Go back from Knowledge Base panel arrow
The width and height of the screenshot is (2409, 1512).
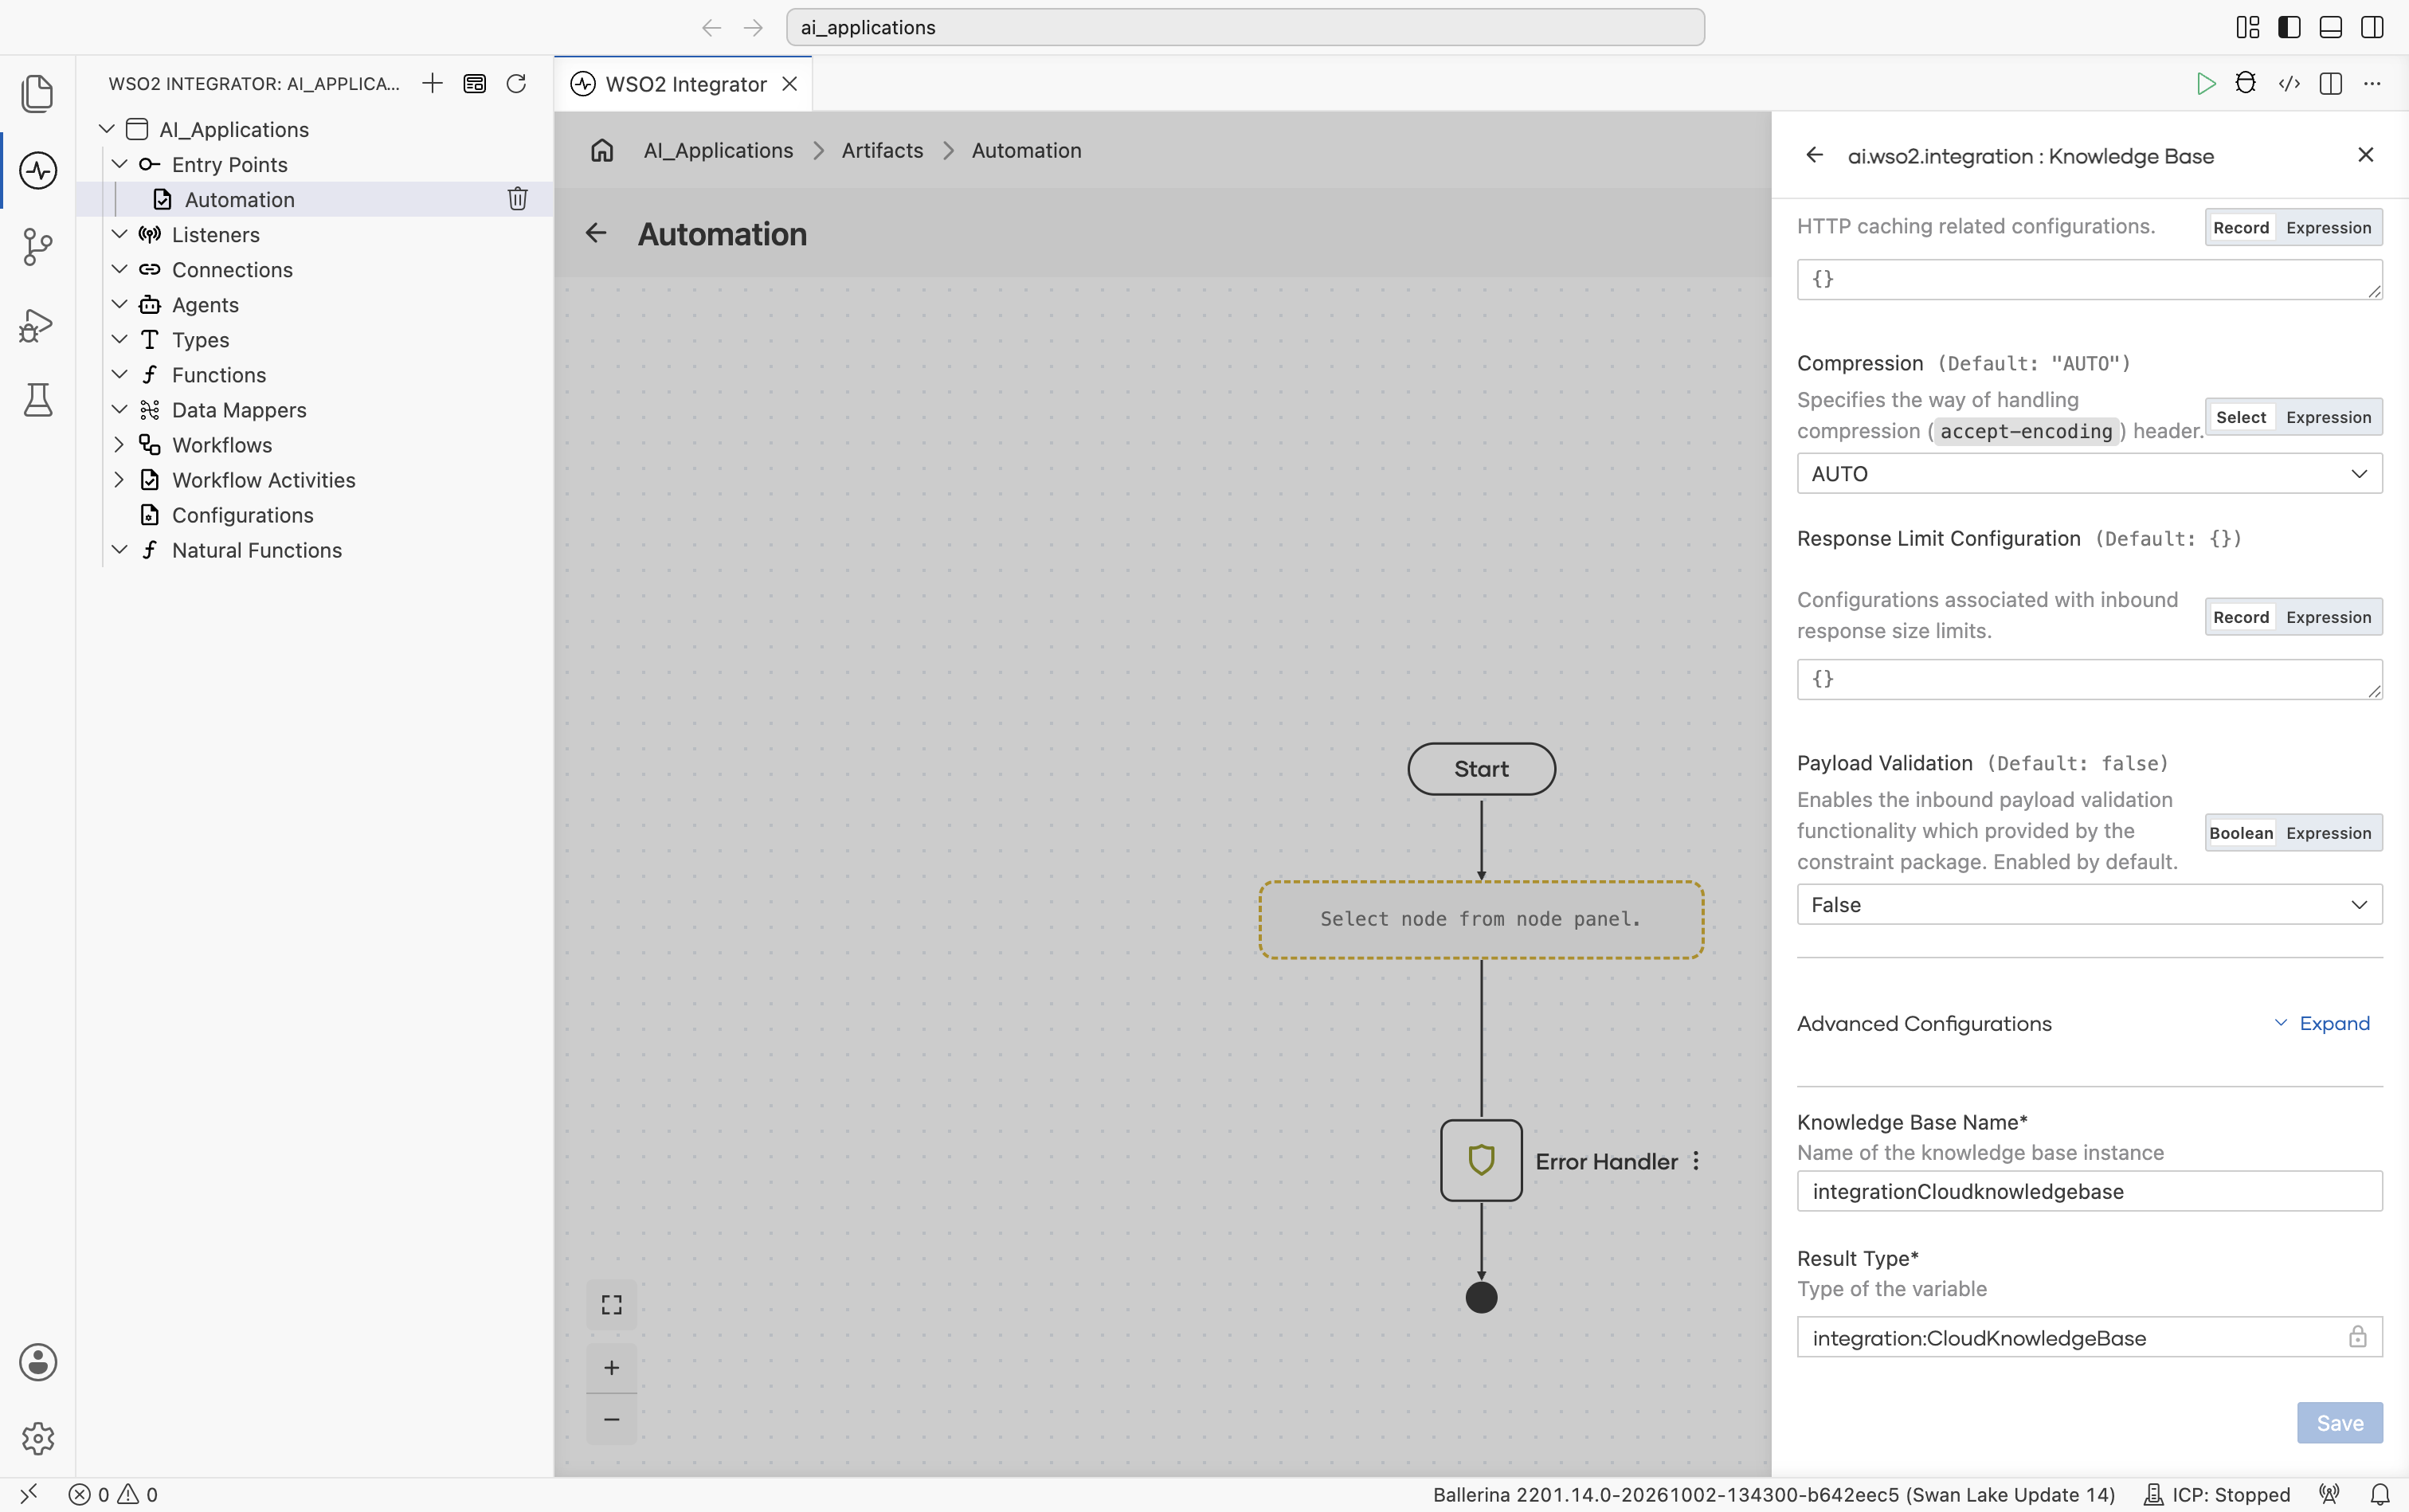1814,155
